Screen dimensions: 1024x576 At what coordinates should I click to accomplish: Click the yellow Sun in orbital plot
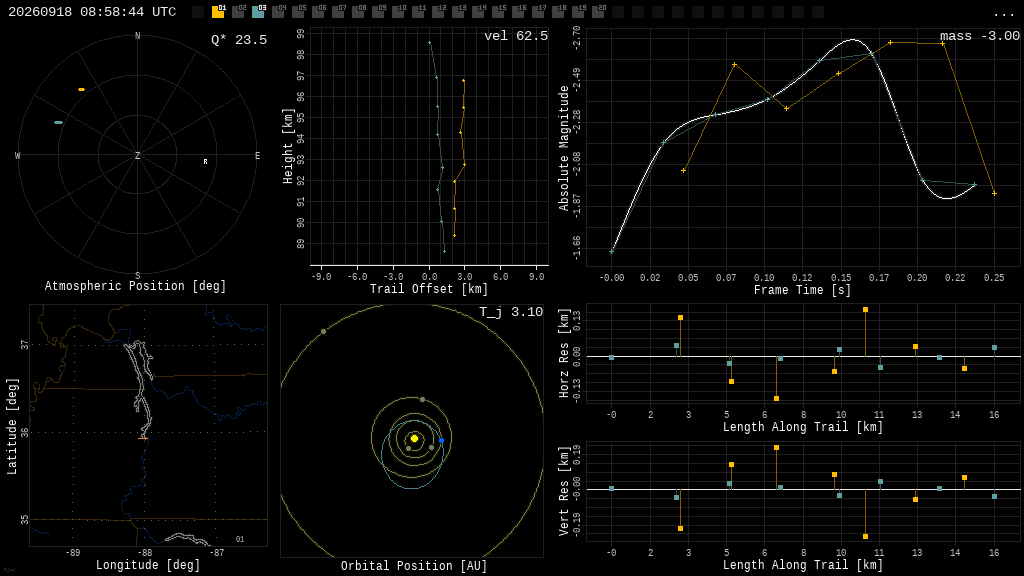tap(414, 438)
